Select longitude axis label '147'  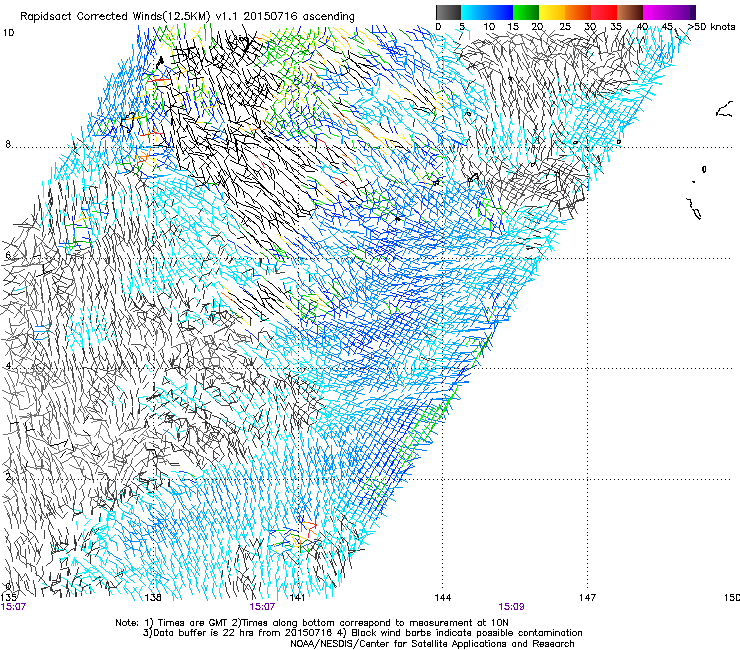click(587, 598)
